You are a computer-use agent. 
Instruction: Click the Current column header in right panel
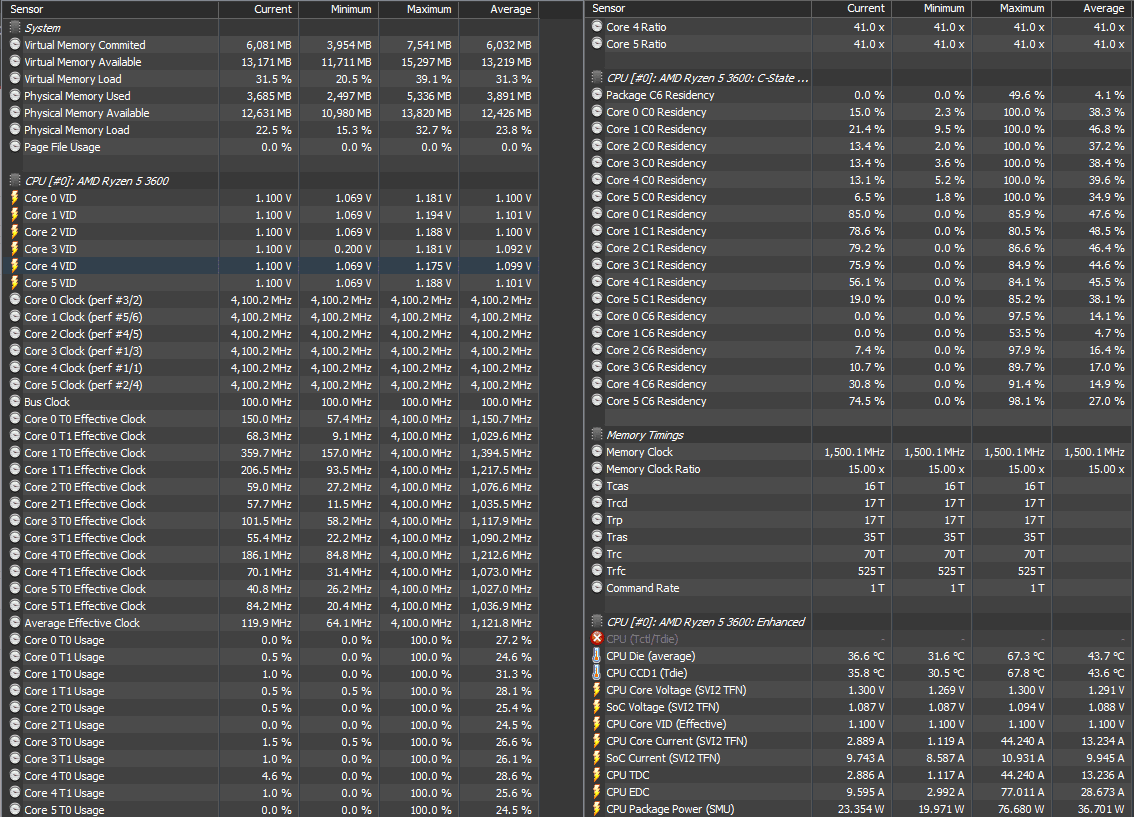click(x=852, y=9)
